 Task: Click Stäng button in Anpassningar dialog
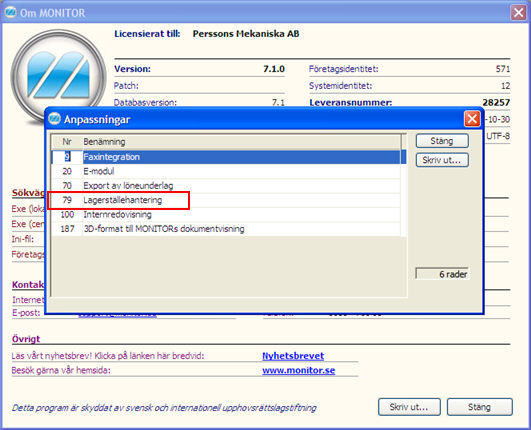click(442, 141)
